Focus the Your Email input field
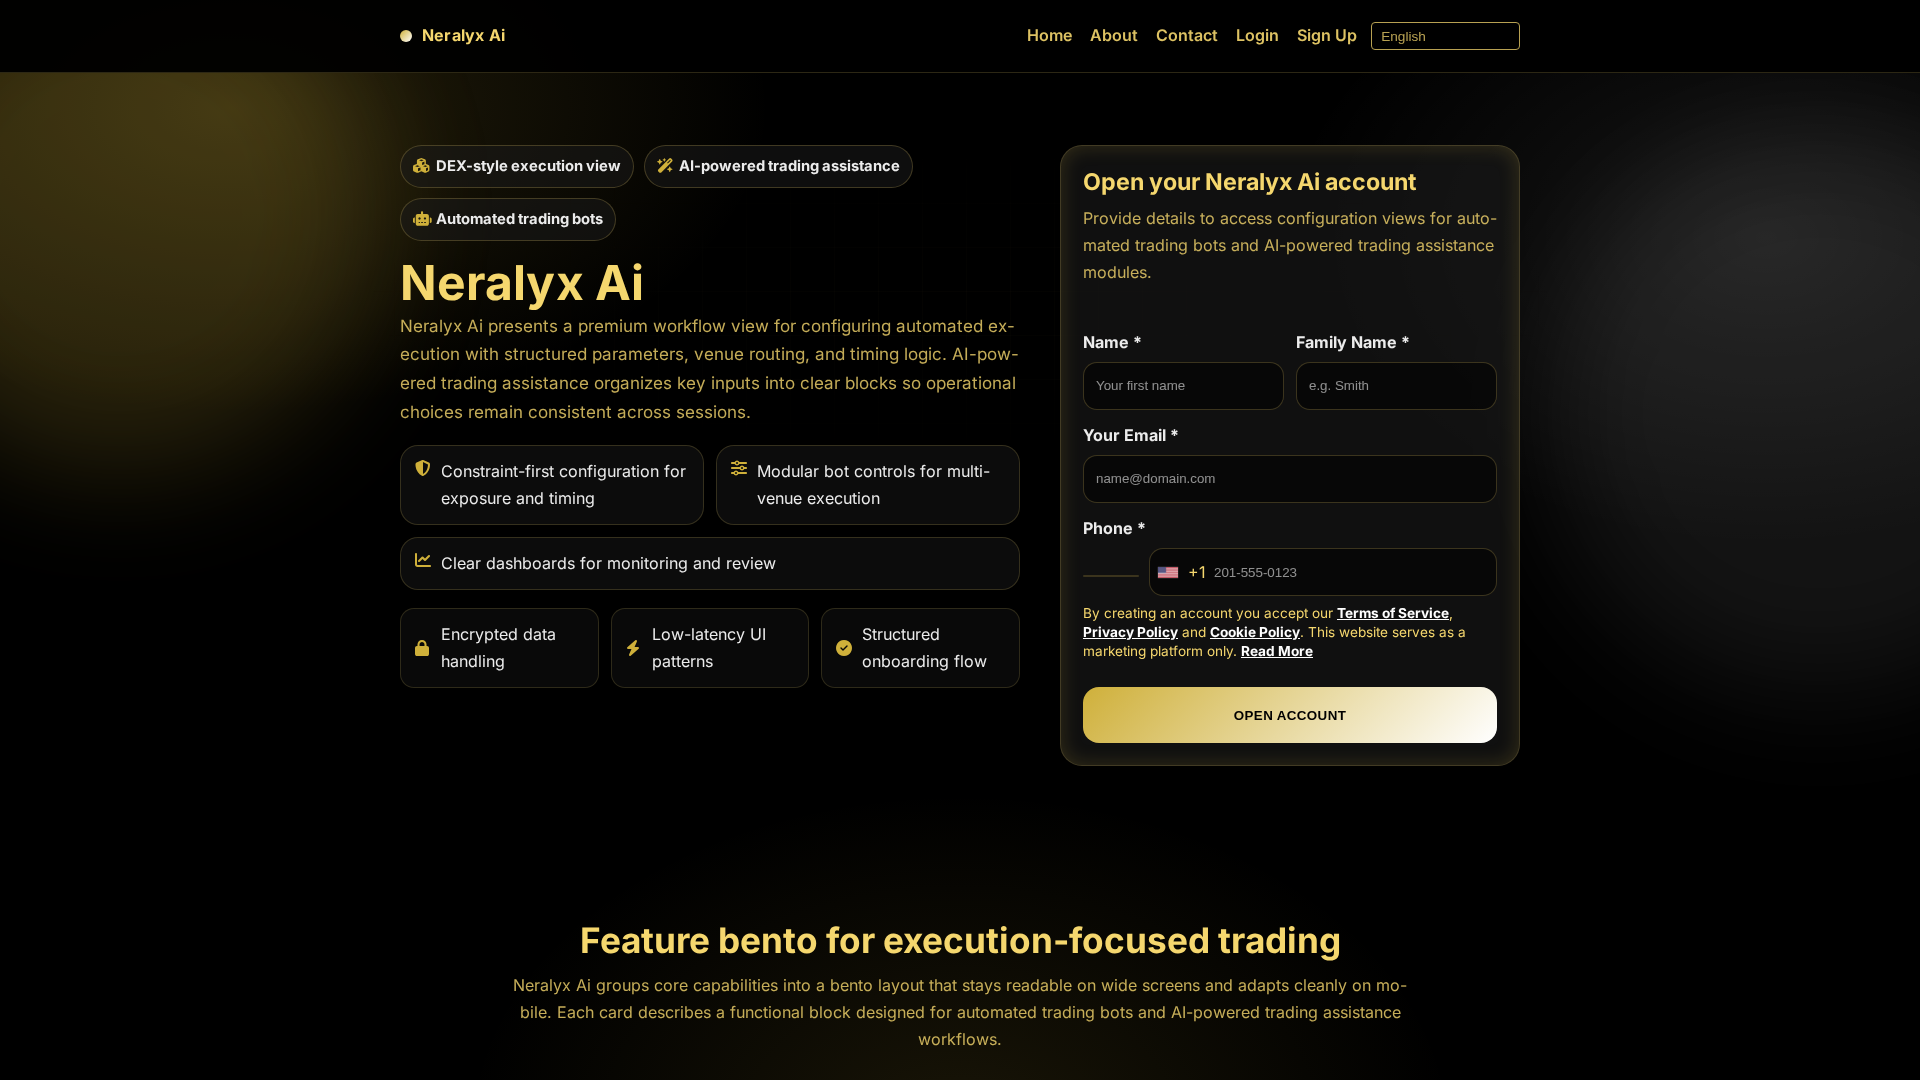Image resolution: width=1920 pixels, height=1080 pixels. coord(1289,479)
